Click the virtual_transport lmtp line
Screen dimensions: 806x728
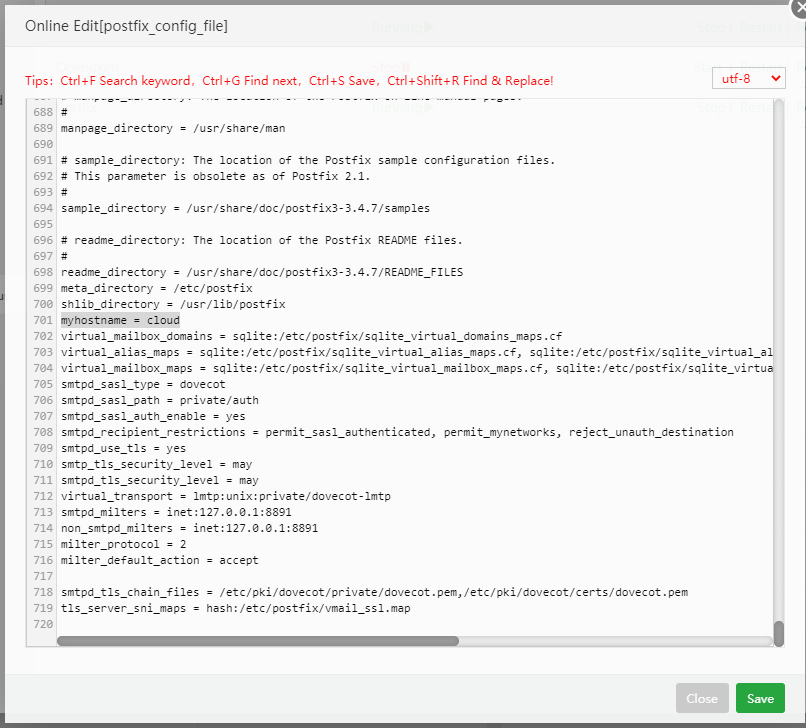pyautogui.click(x=226, y=496)
